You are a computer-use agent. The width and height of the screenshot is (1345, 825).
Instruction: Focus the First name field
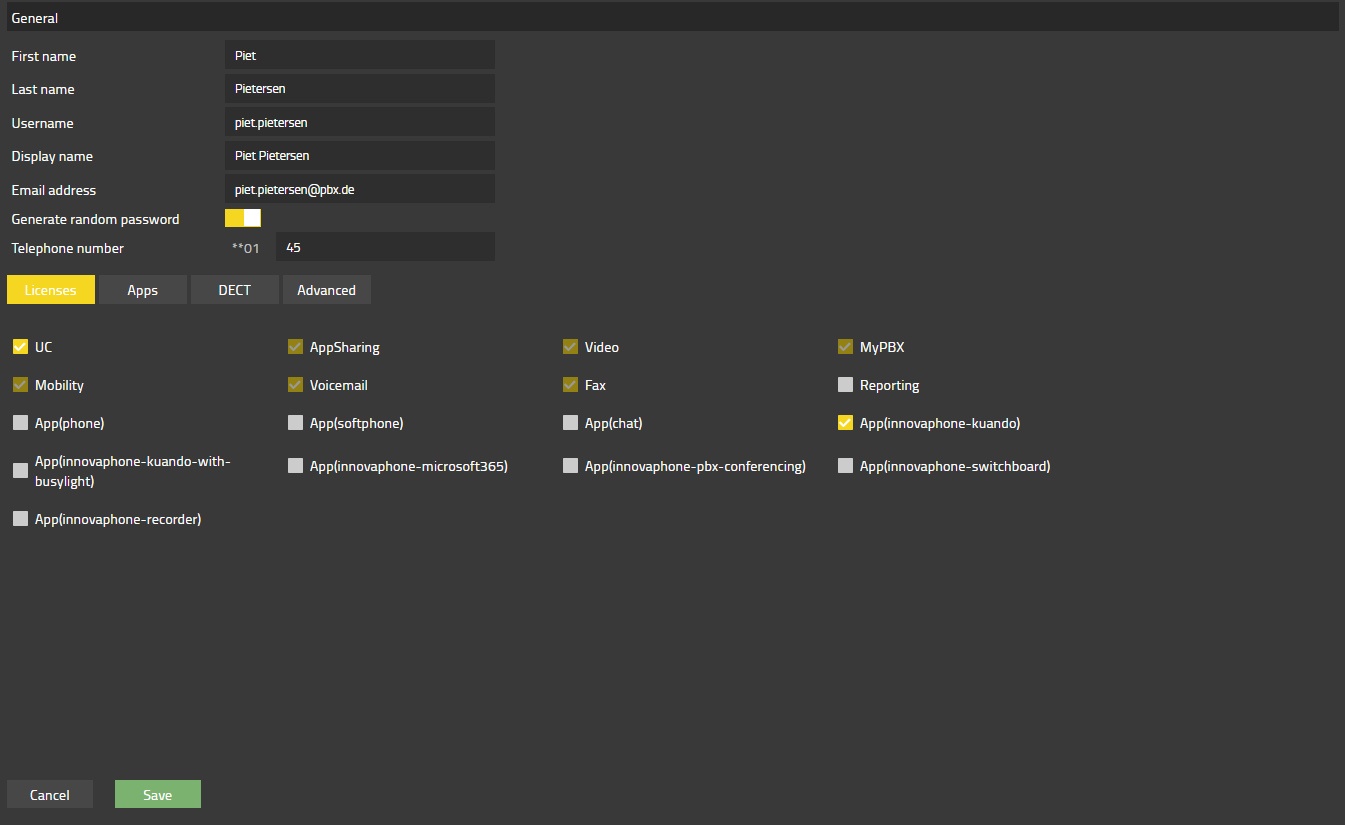(360, 55)
